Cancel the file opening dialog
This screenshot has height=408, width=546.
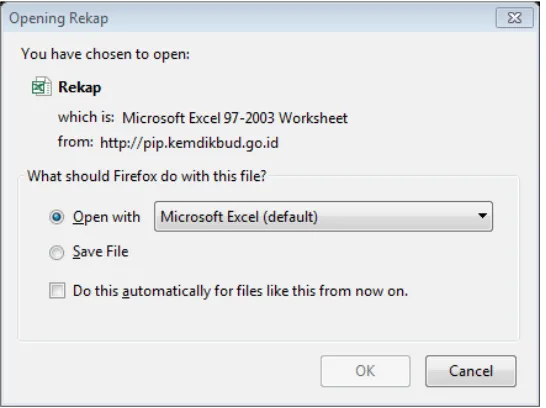470,371
